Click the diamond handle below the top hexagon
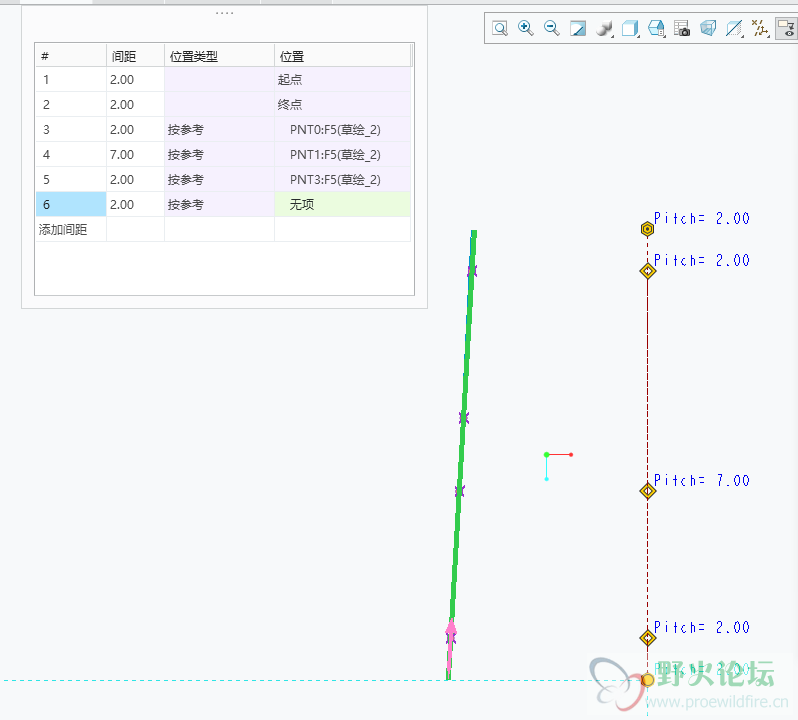The width and height of the screenshot is (798, 720). (647, 271)
